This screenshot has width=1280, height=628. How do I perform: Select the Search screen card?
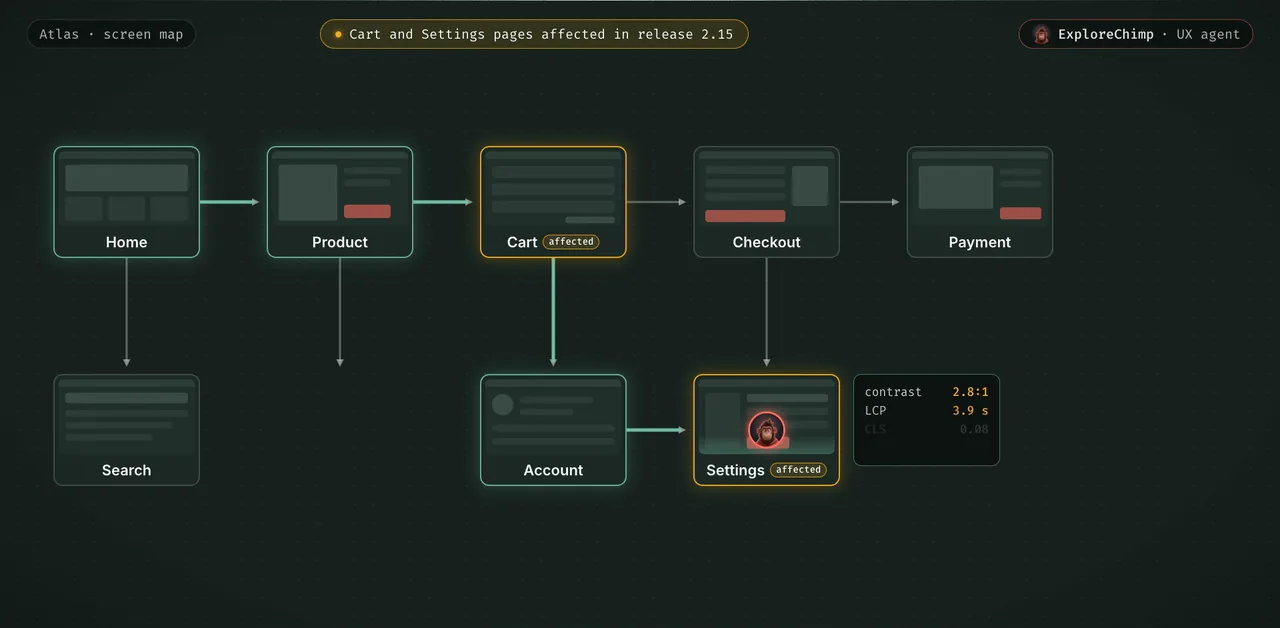point(126,430)
